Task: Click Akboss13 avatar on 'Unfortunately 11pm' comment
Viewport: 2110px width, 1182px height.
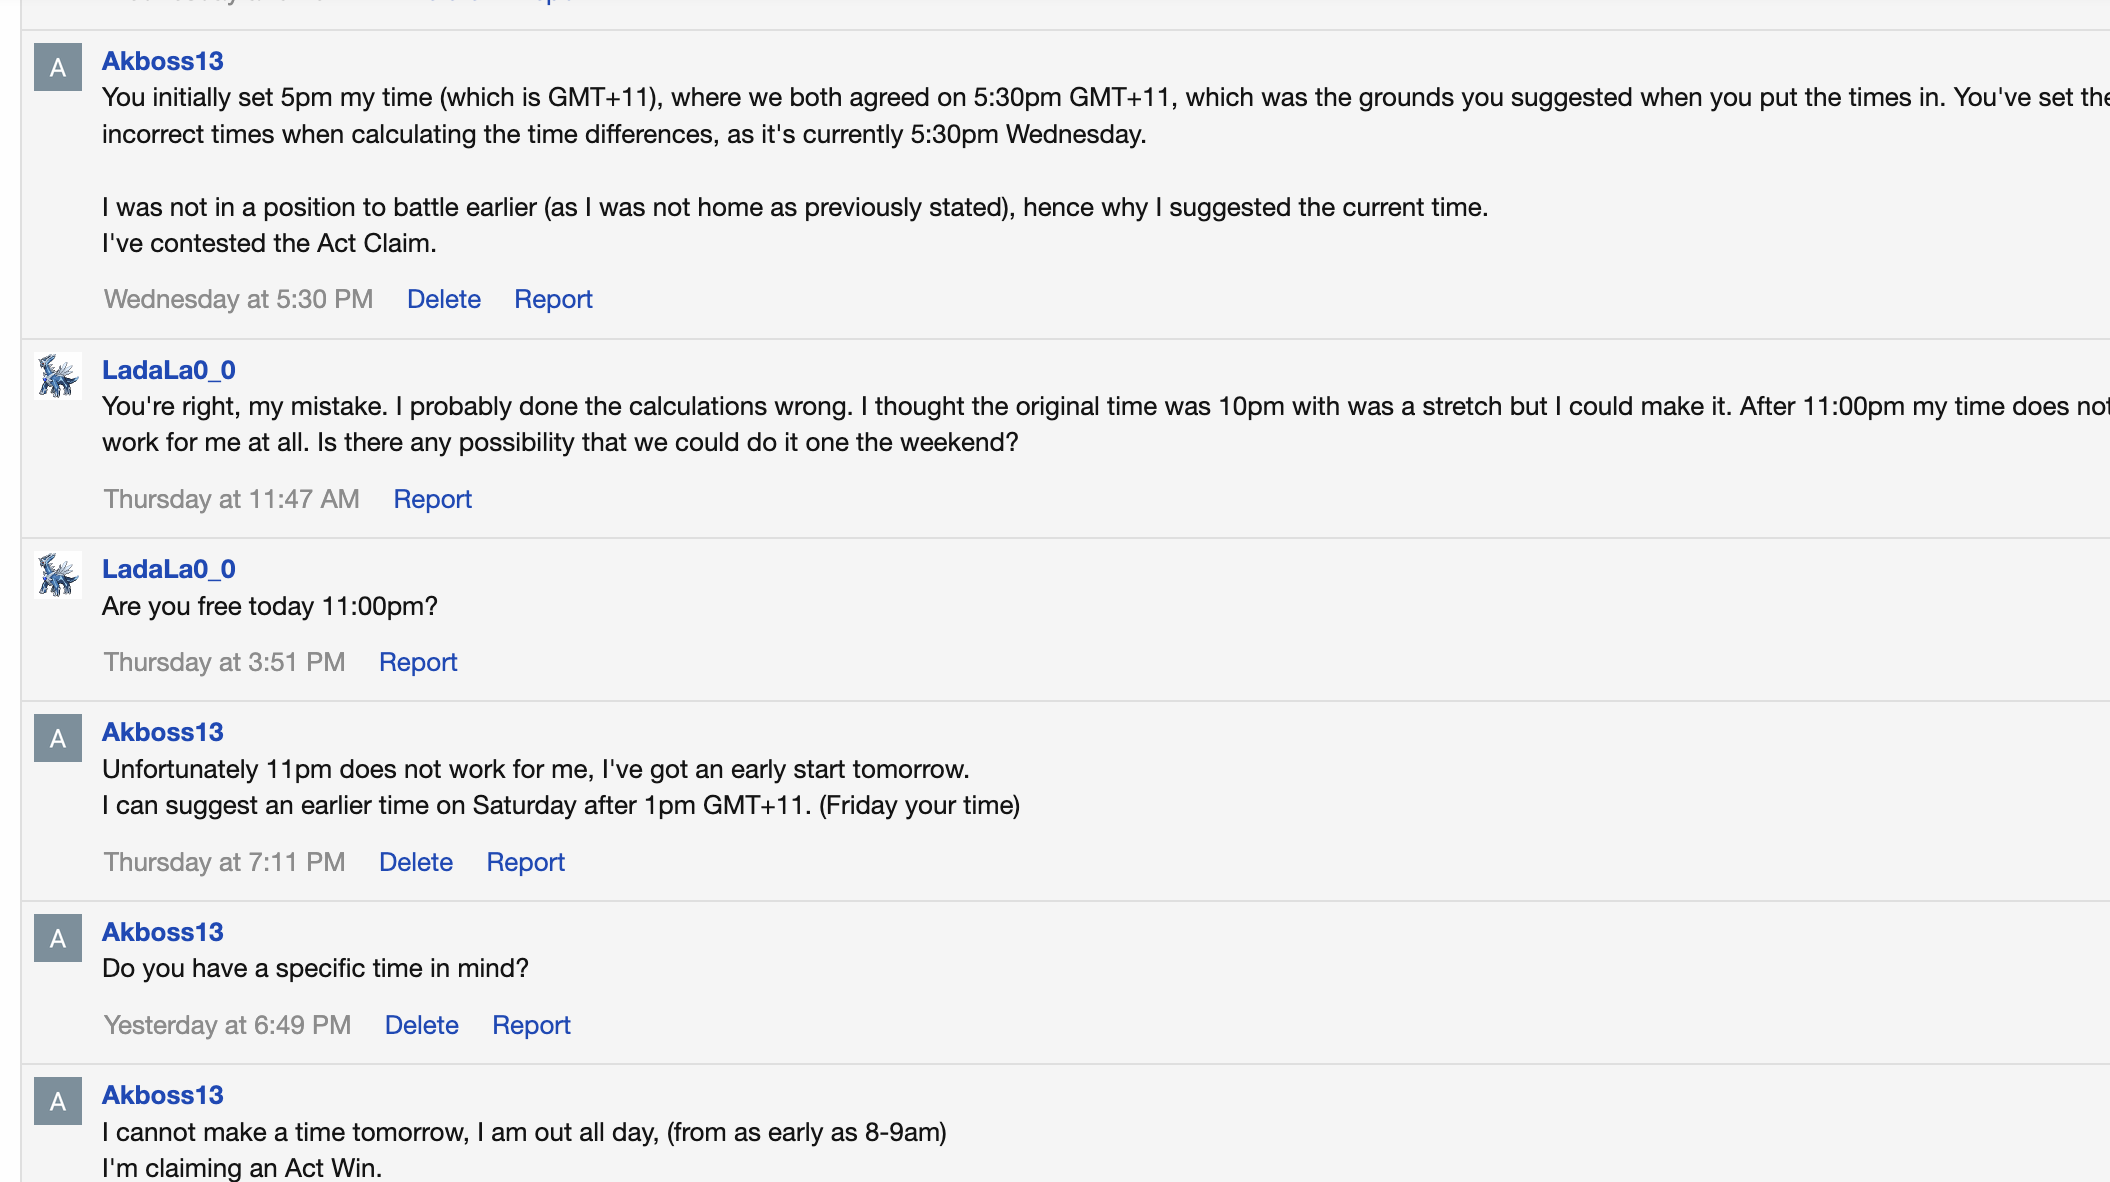Action: (58, 738)
